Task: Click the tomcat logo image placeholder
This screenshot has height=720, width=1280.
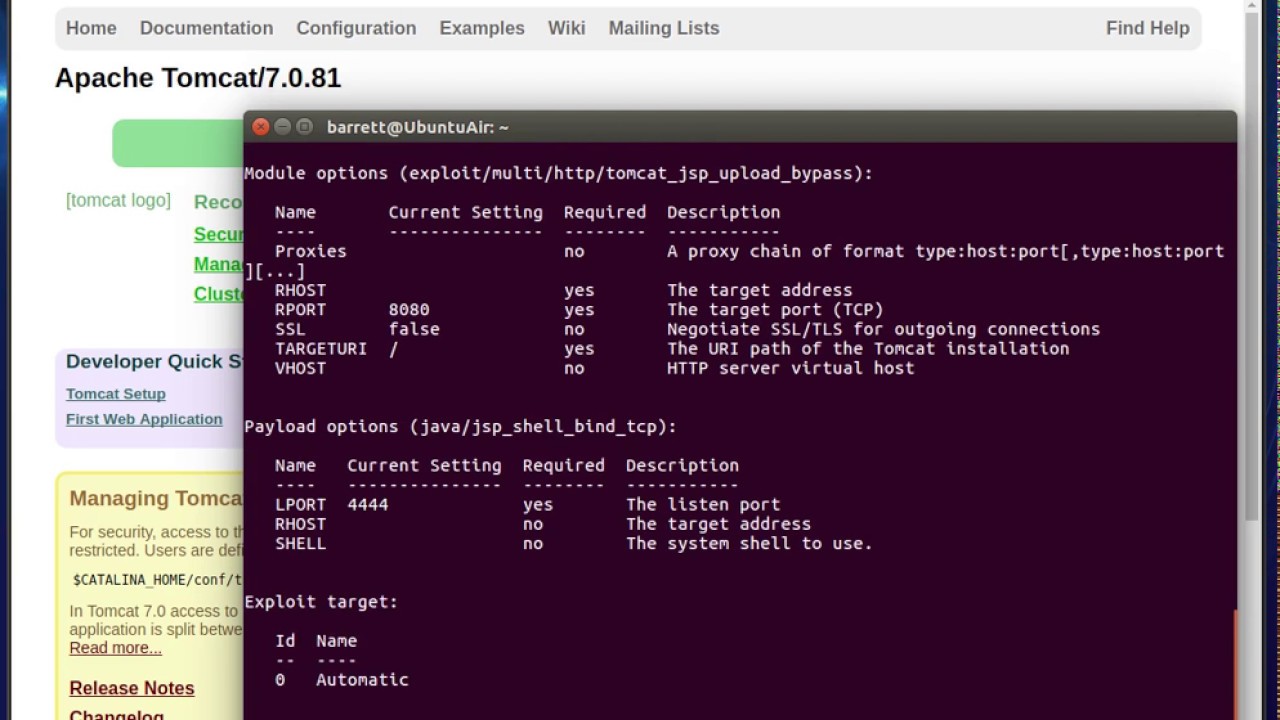Action: tap(118, 200)
